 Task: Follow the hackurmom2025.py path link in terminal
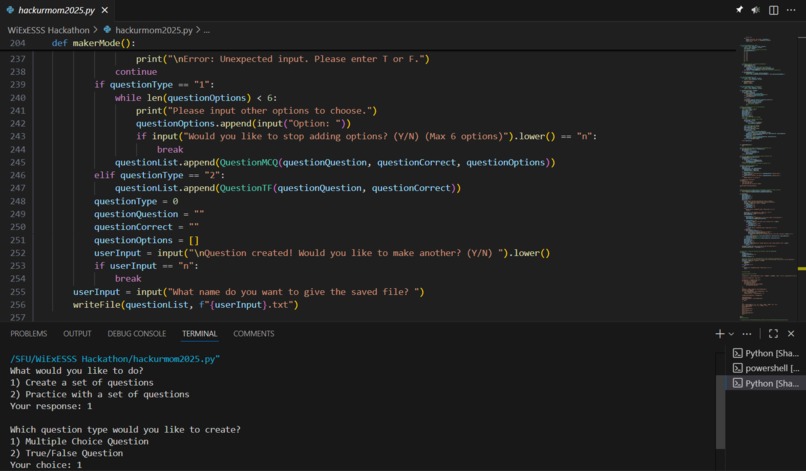point(115,359)
